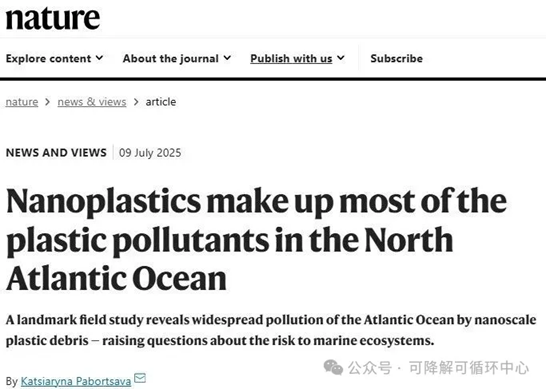
Task: Go to the nature breadcrumb link
Action: click(22, 102)
